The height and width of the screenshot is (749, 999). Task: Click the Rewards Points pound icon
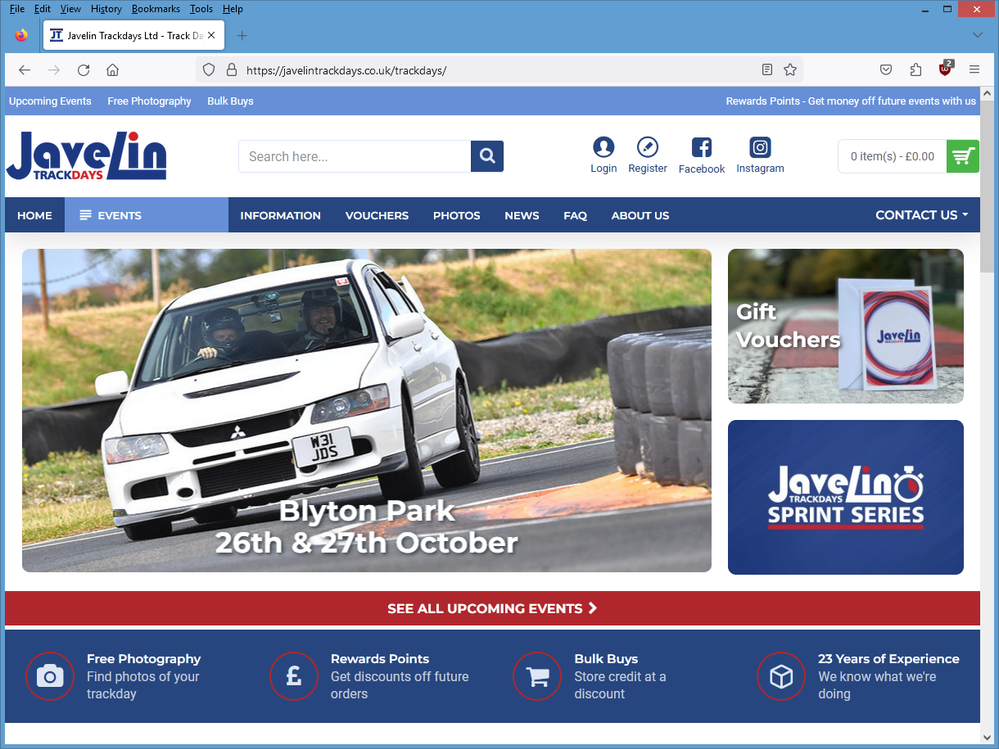[x=294, y=676]
